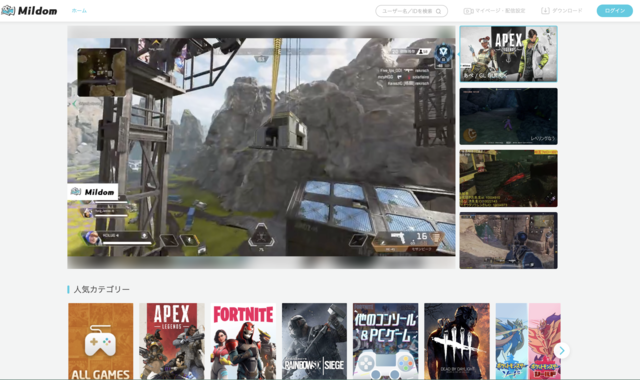The height and width of the screenshot is (380, 640).
Task: Click the download icon in header
Action: point(545,11)
